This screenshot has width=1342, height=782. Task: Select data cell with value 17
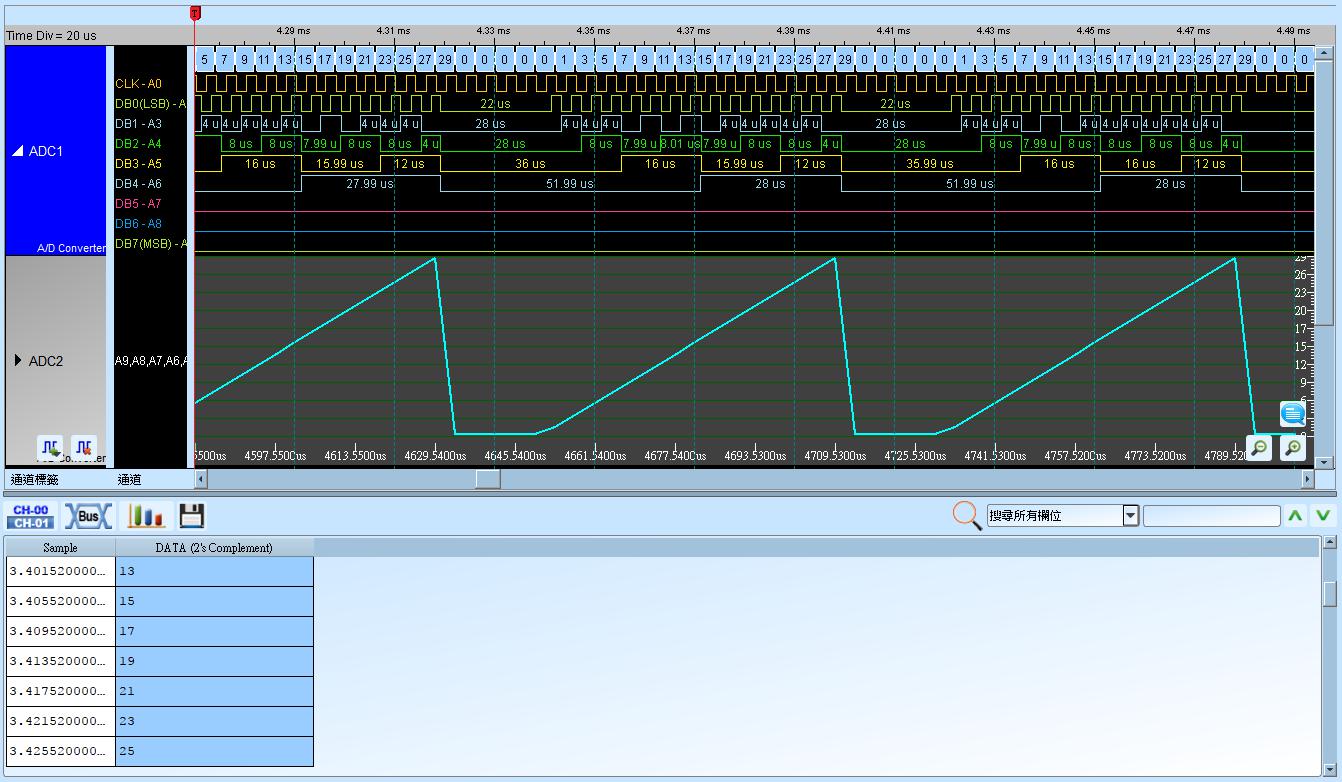coord(214,631)
